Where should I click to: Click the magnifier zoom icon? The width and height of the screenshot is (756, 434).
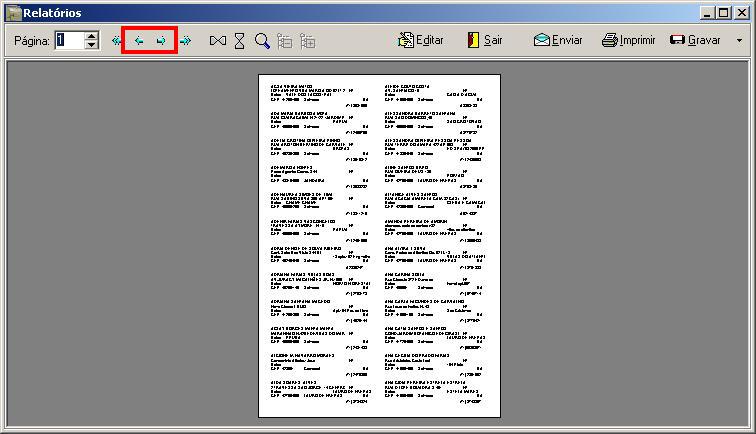[262, 41]
